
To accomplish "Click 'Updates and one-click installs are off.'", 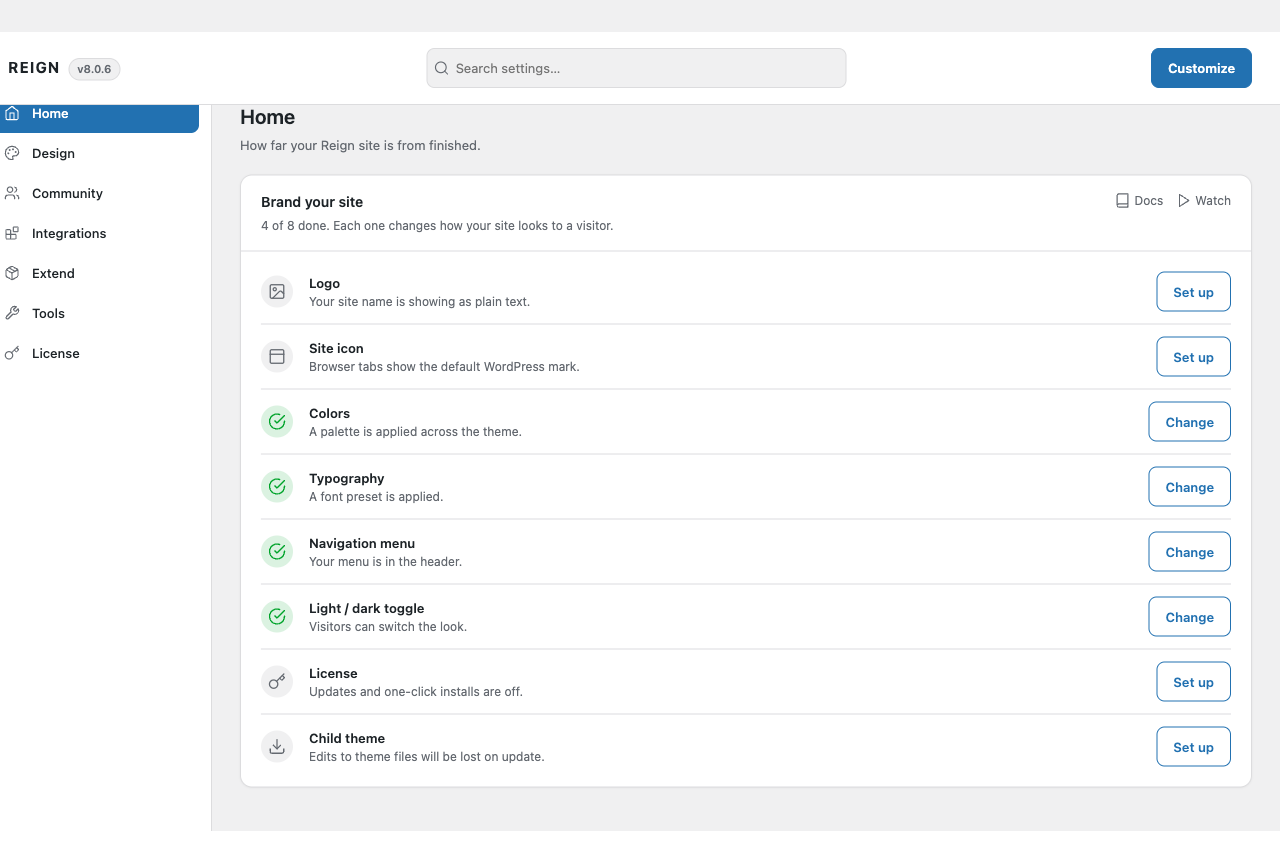I will click(x=416, y=691).
